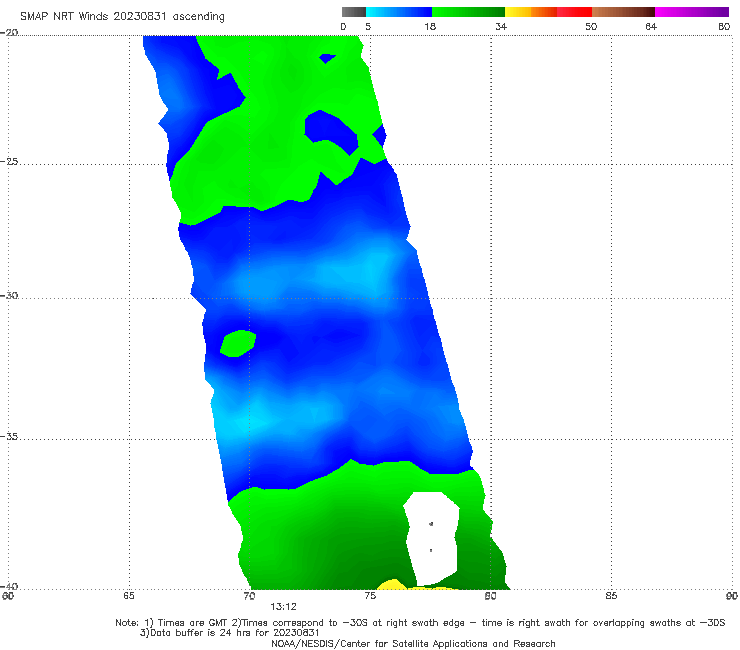This screenshot has width=740, height=650.
Task: Click the yellow-orange segment of the colorbar
Action: pyautogui.click(x=531, y=12)
